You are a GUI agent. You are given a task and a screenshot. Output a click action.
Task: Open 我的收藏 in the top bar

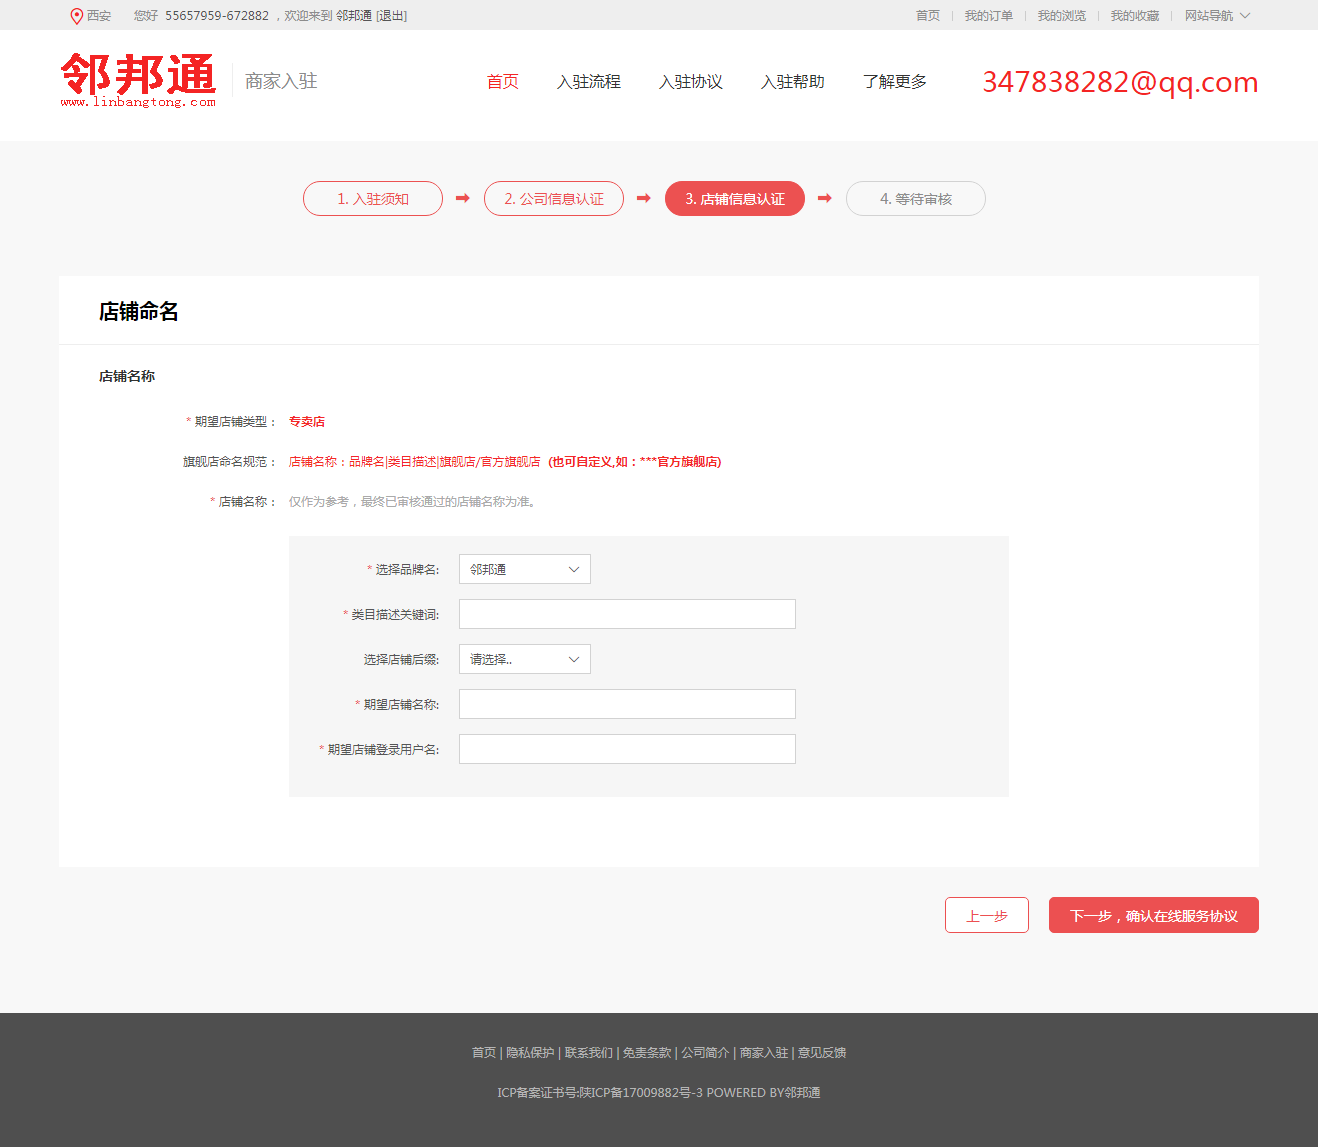(x=1134, y=16)
